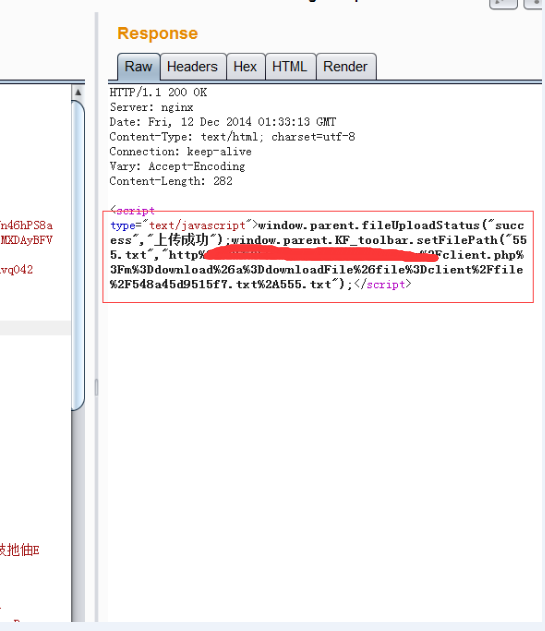Viewport: 545px width, 631px height.
Task: Click the 'Connection: keep-alive' line
Action: (180, 152)
